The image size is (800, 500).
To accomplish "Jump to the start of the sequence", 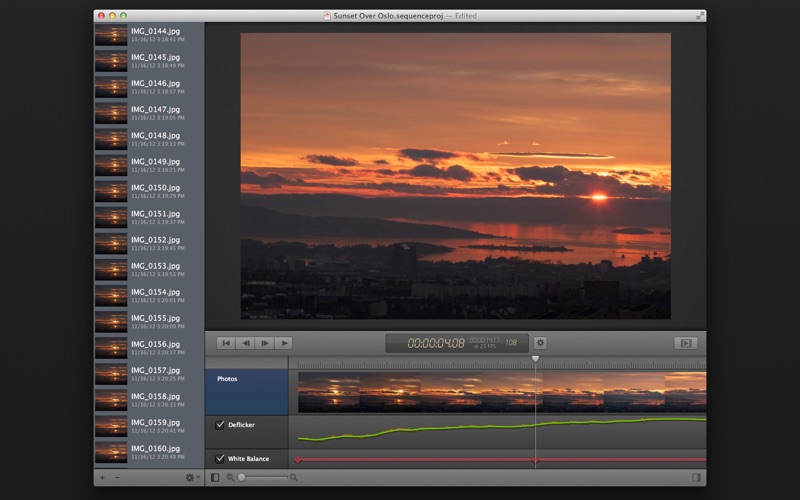I will [226, 343].
